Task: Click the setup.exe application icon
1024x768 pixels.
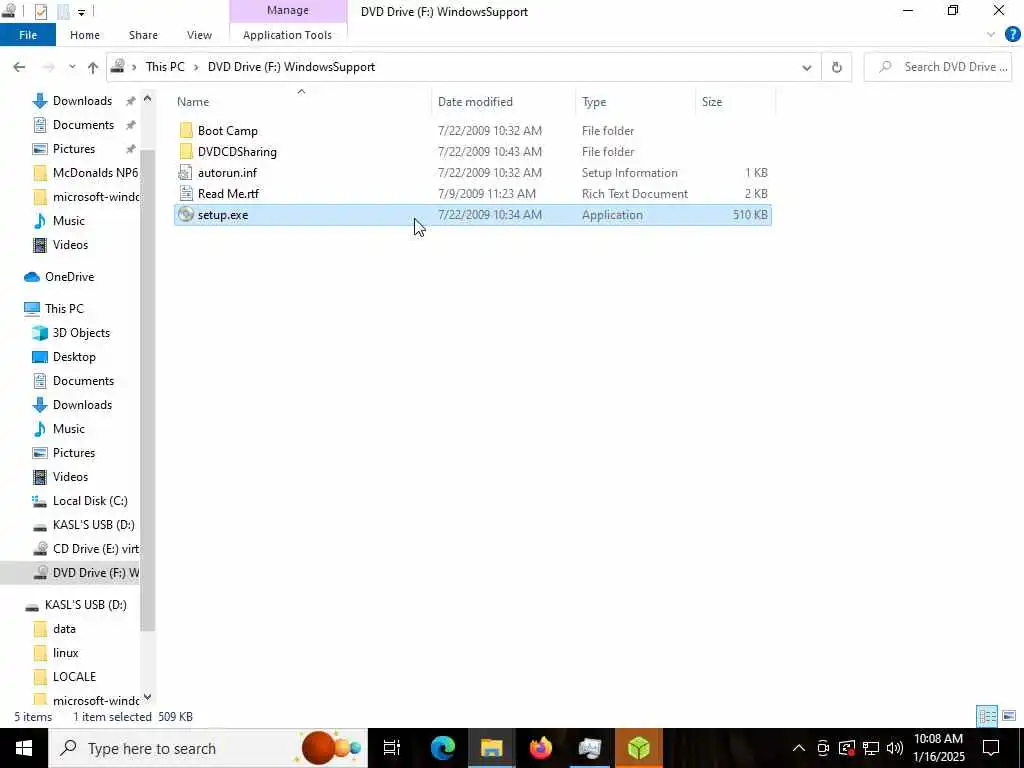Action: tap(186, 215)
